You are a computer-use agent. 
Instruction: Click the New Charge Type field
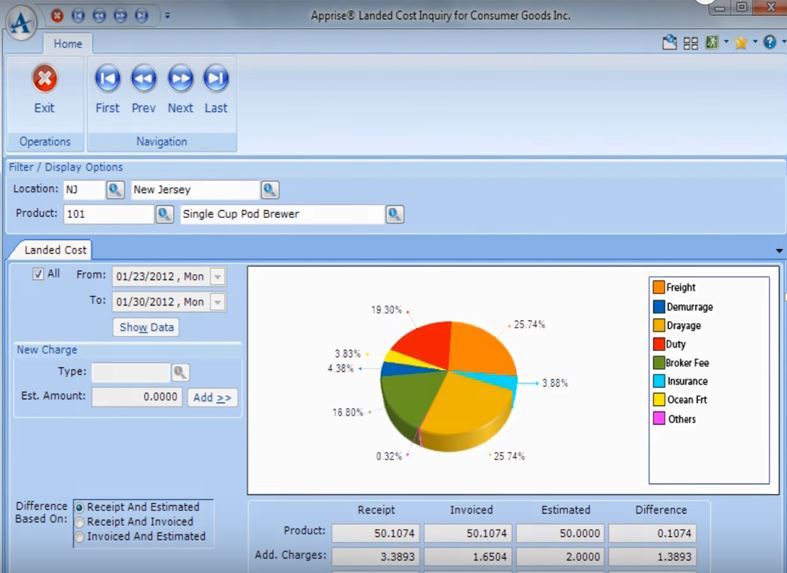point(131,372)
